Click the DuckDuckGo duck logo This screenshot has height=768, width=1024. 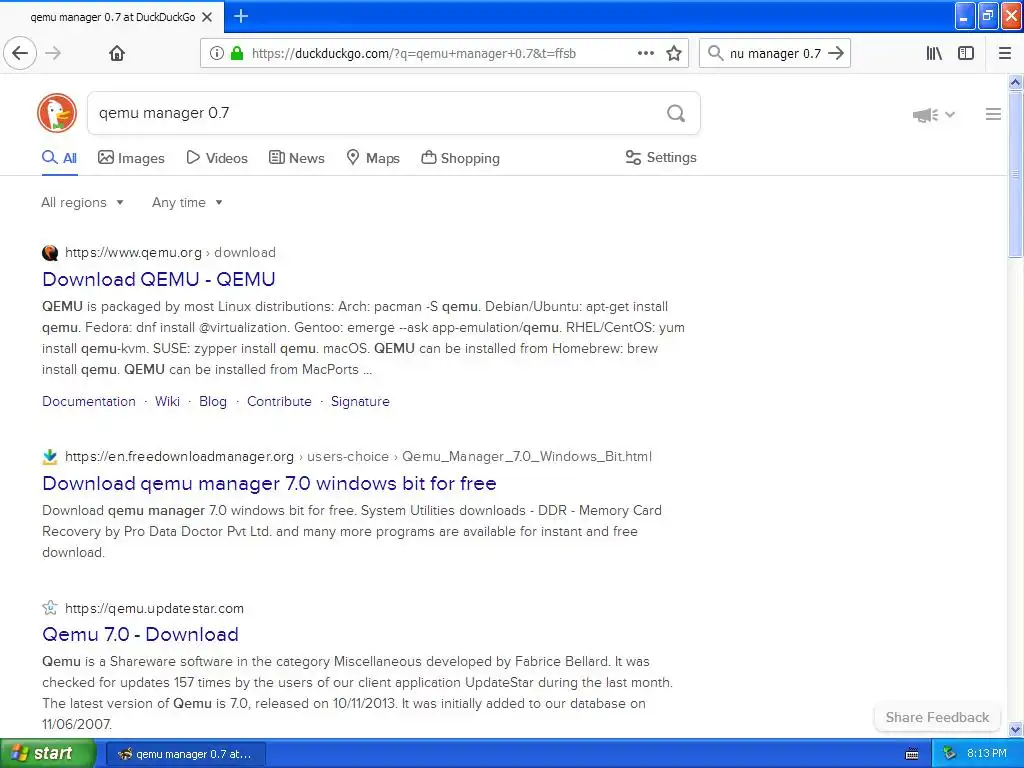coord(57,113)
